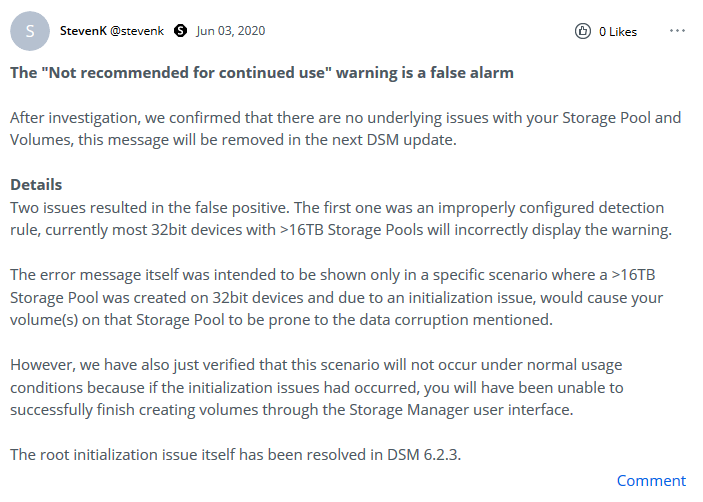703x502 pixels.
Task: Open the three-dot more options menu
Action: click(x=677, y=30)
